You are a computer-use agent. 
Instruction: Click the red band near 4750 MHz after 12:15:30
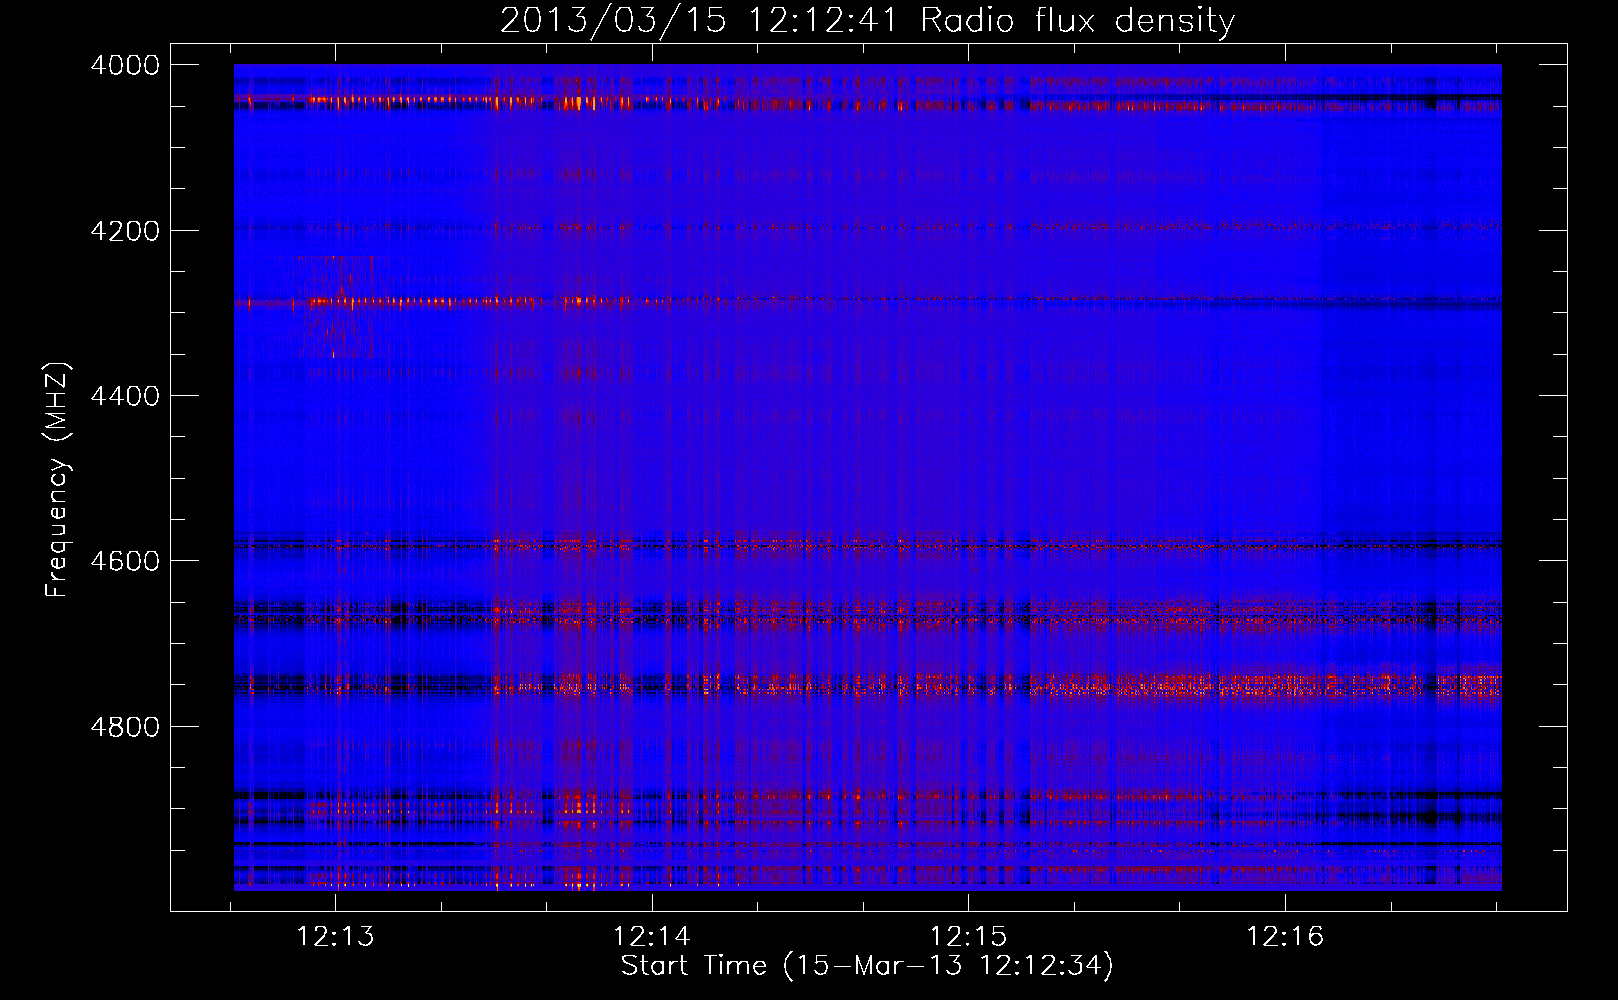pyautogui.click(x=1250, y=685)
